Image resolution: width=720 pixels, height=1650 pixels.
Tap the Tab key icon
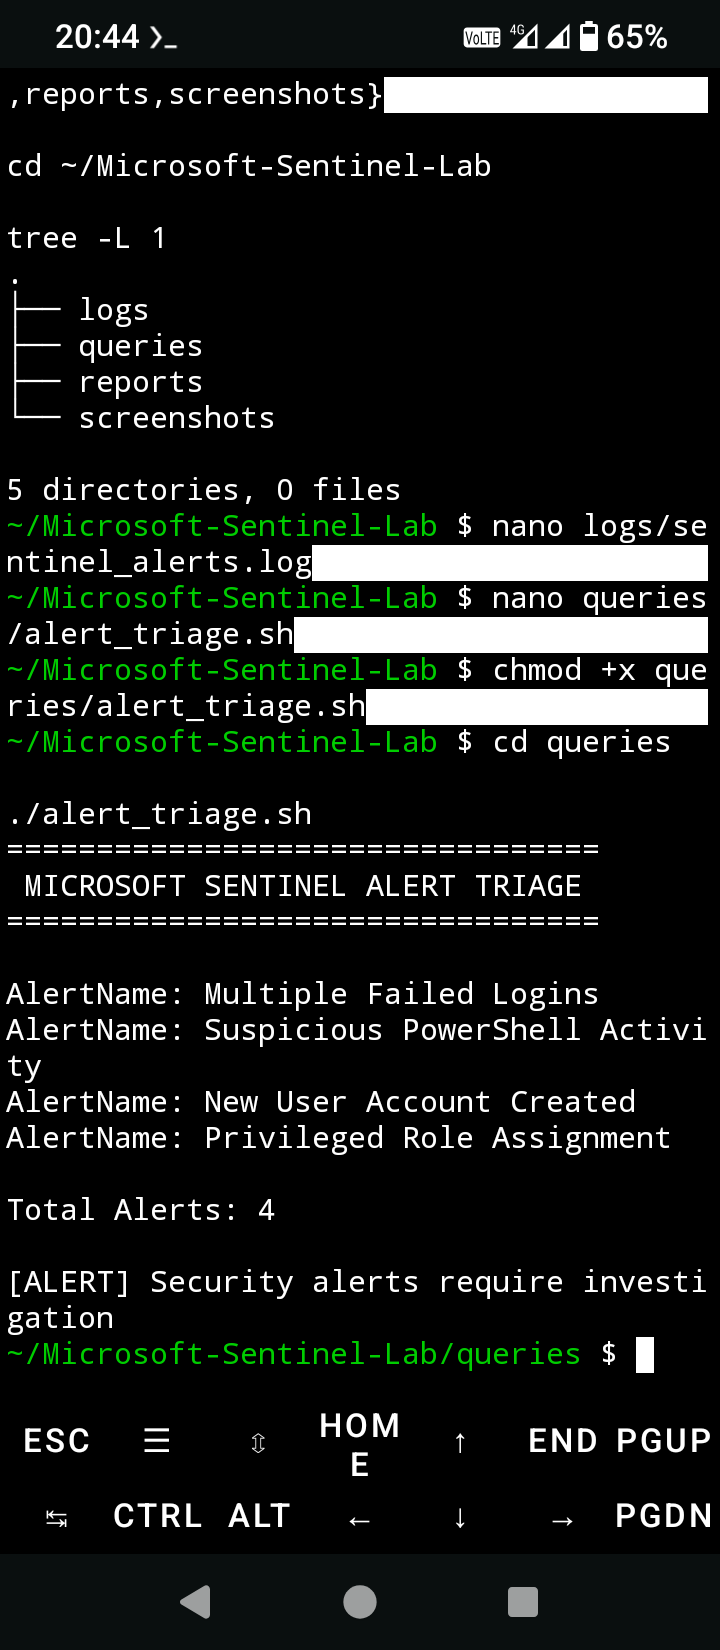pos(57,1519)
